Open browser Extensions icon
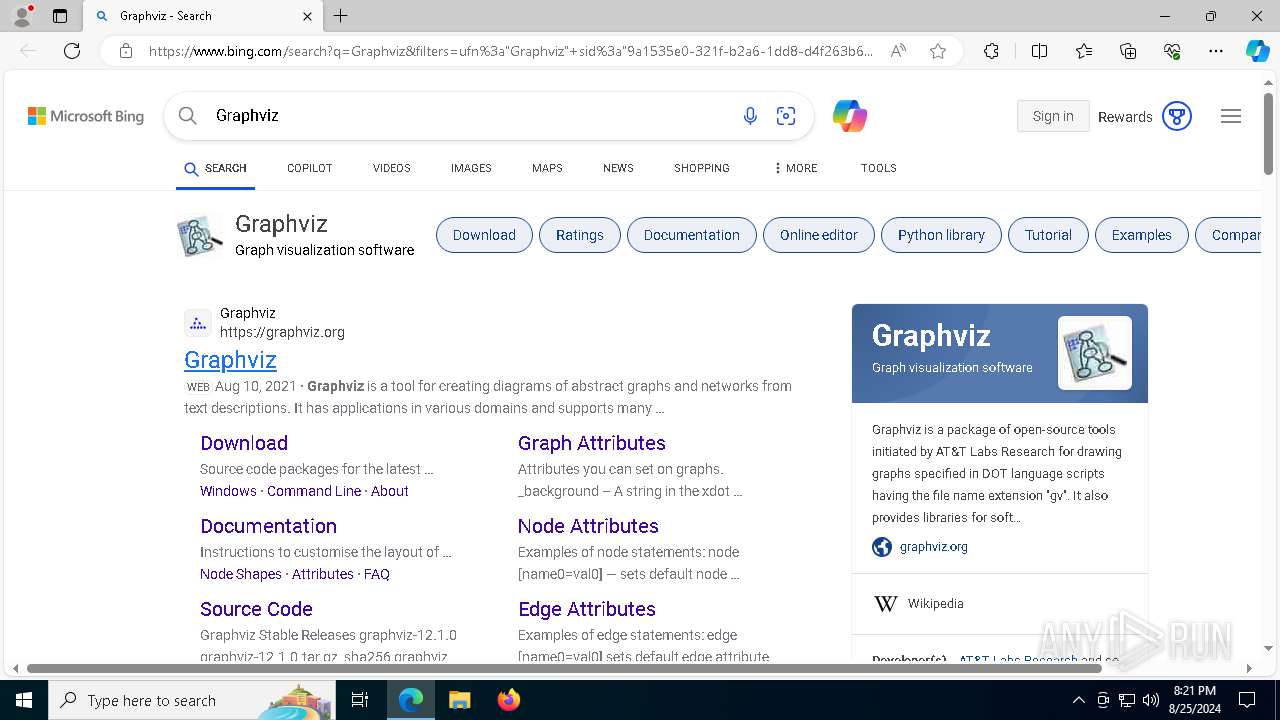Image resolution: width=1280 pixels, height=720 pixels. (x=991, y=51)
